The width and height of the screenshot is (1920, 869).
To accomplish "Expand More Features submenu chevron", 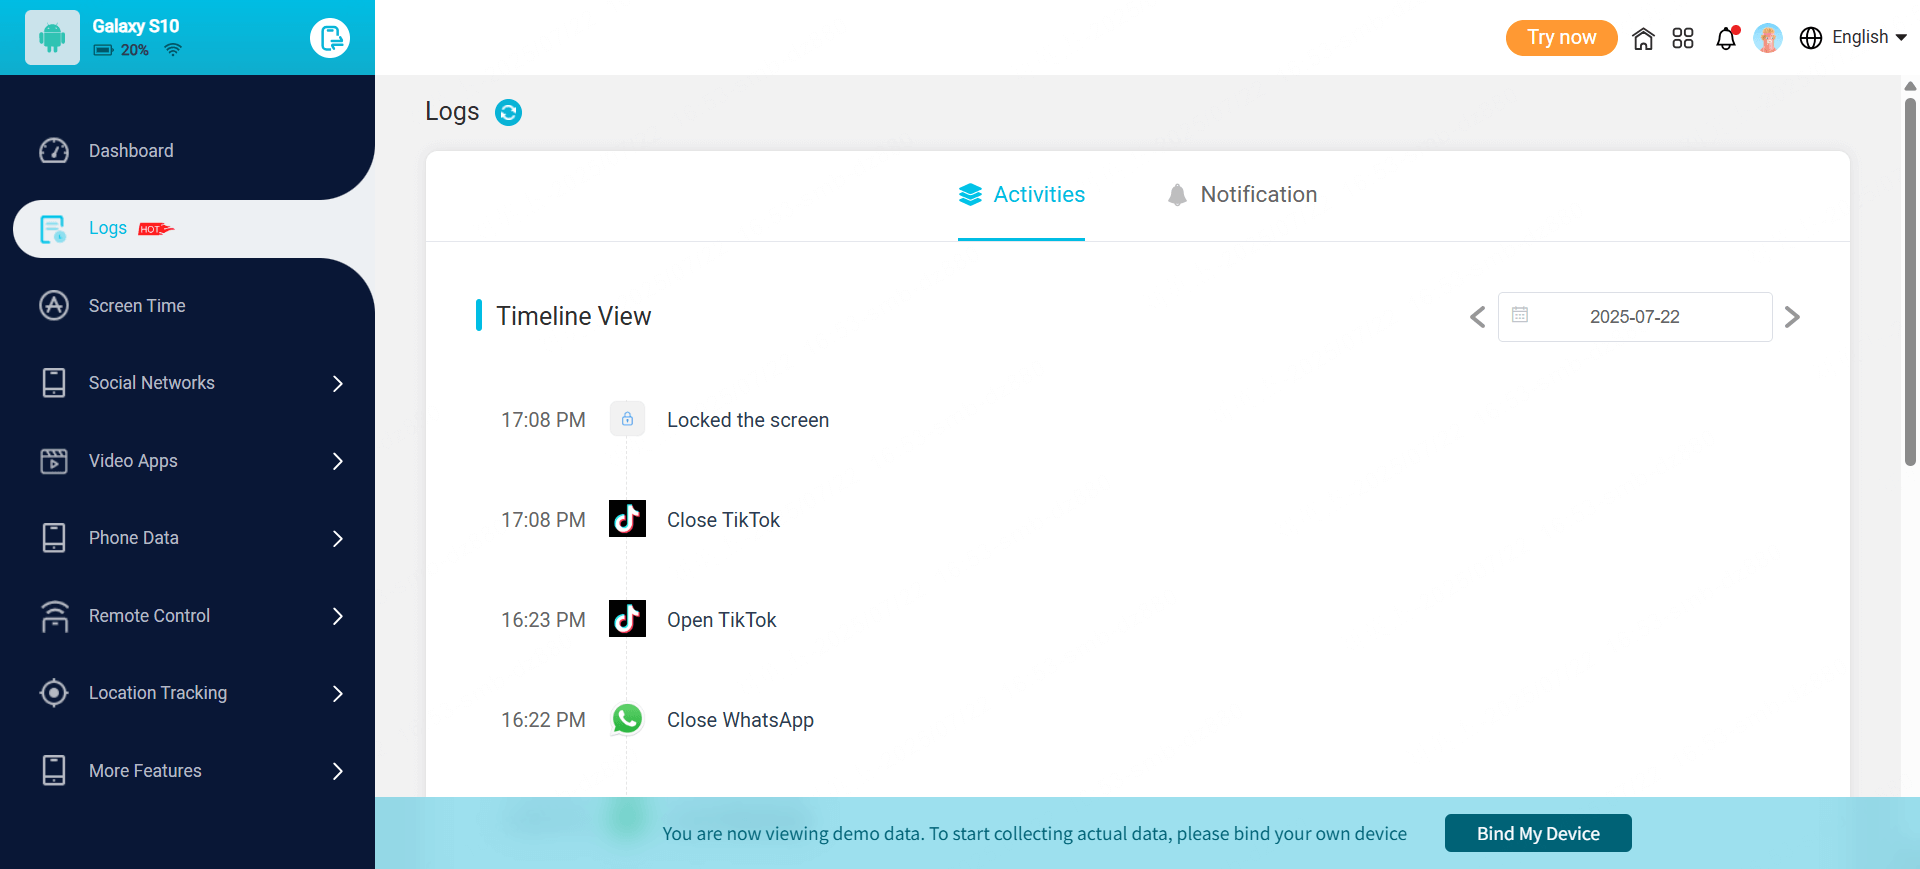I will [x=338, y=771].
